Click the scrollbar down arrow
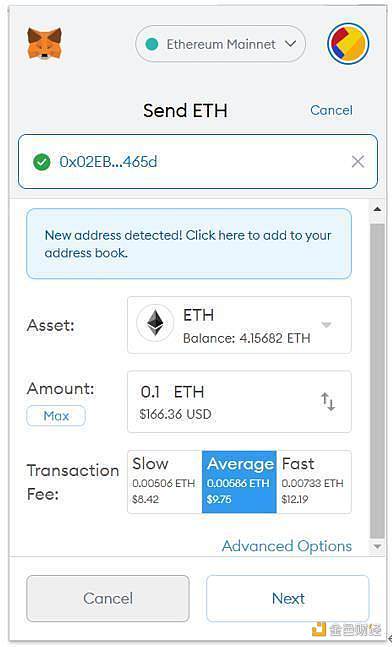392x647 pixels. pos(377,546)
